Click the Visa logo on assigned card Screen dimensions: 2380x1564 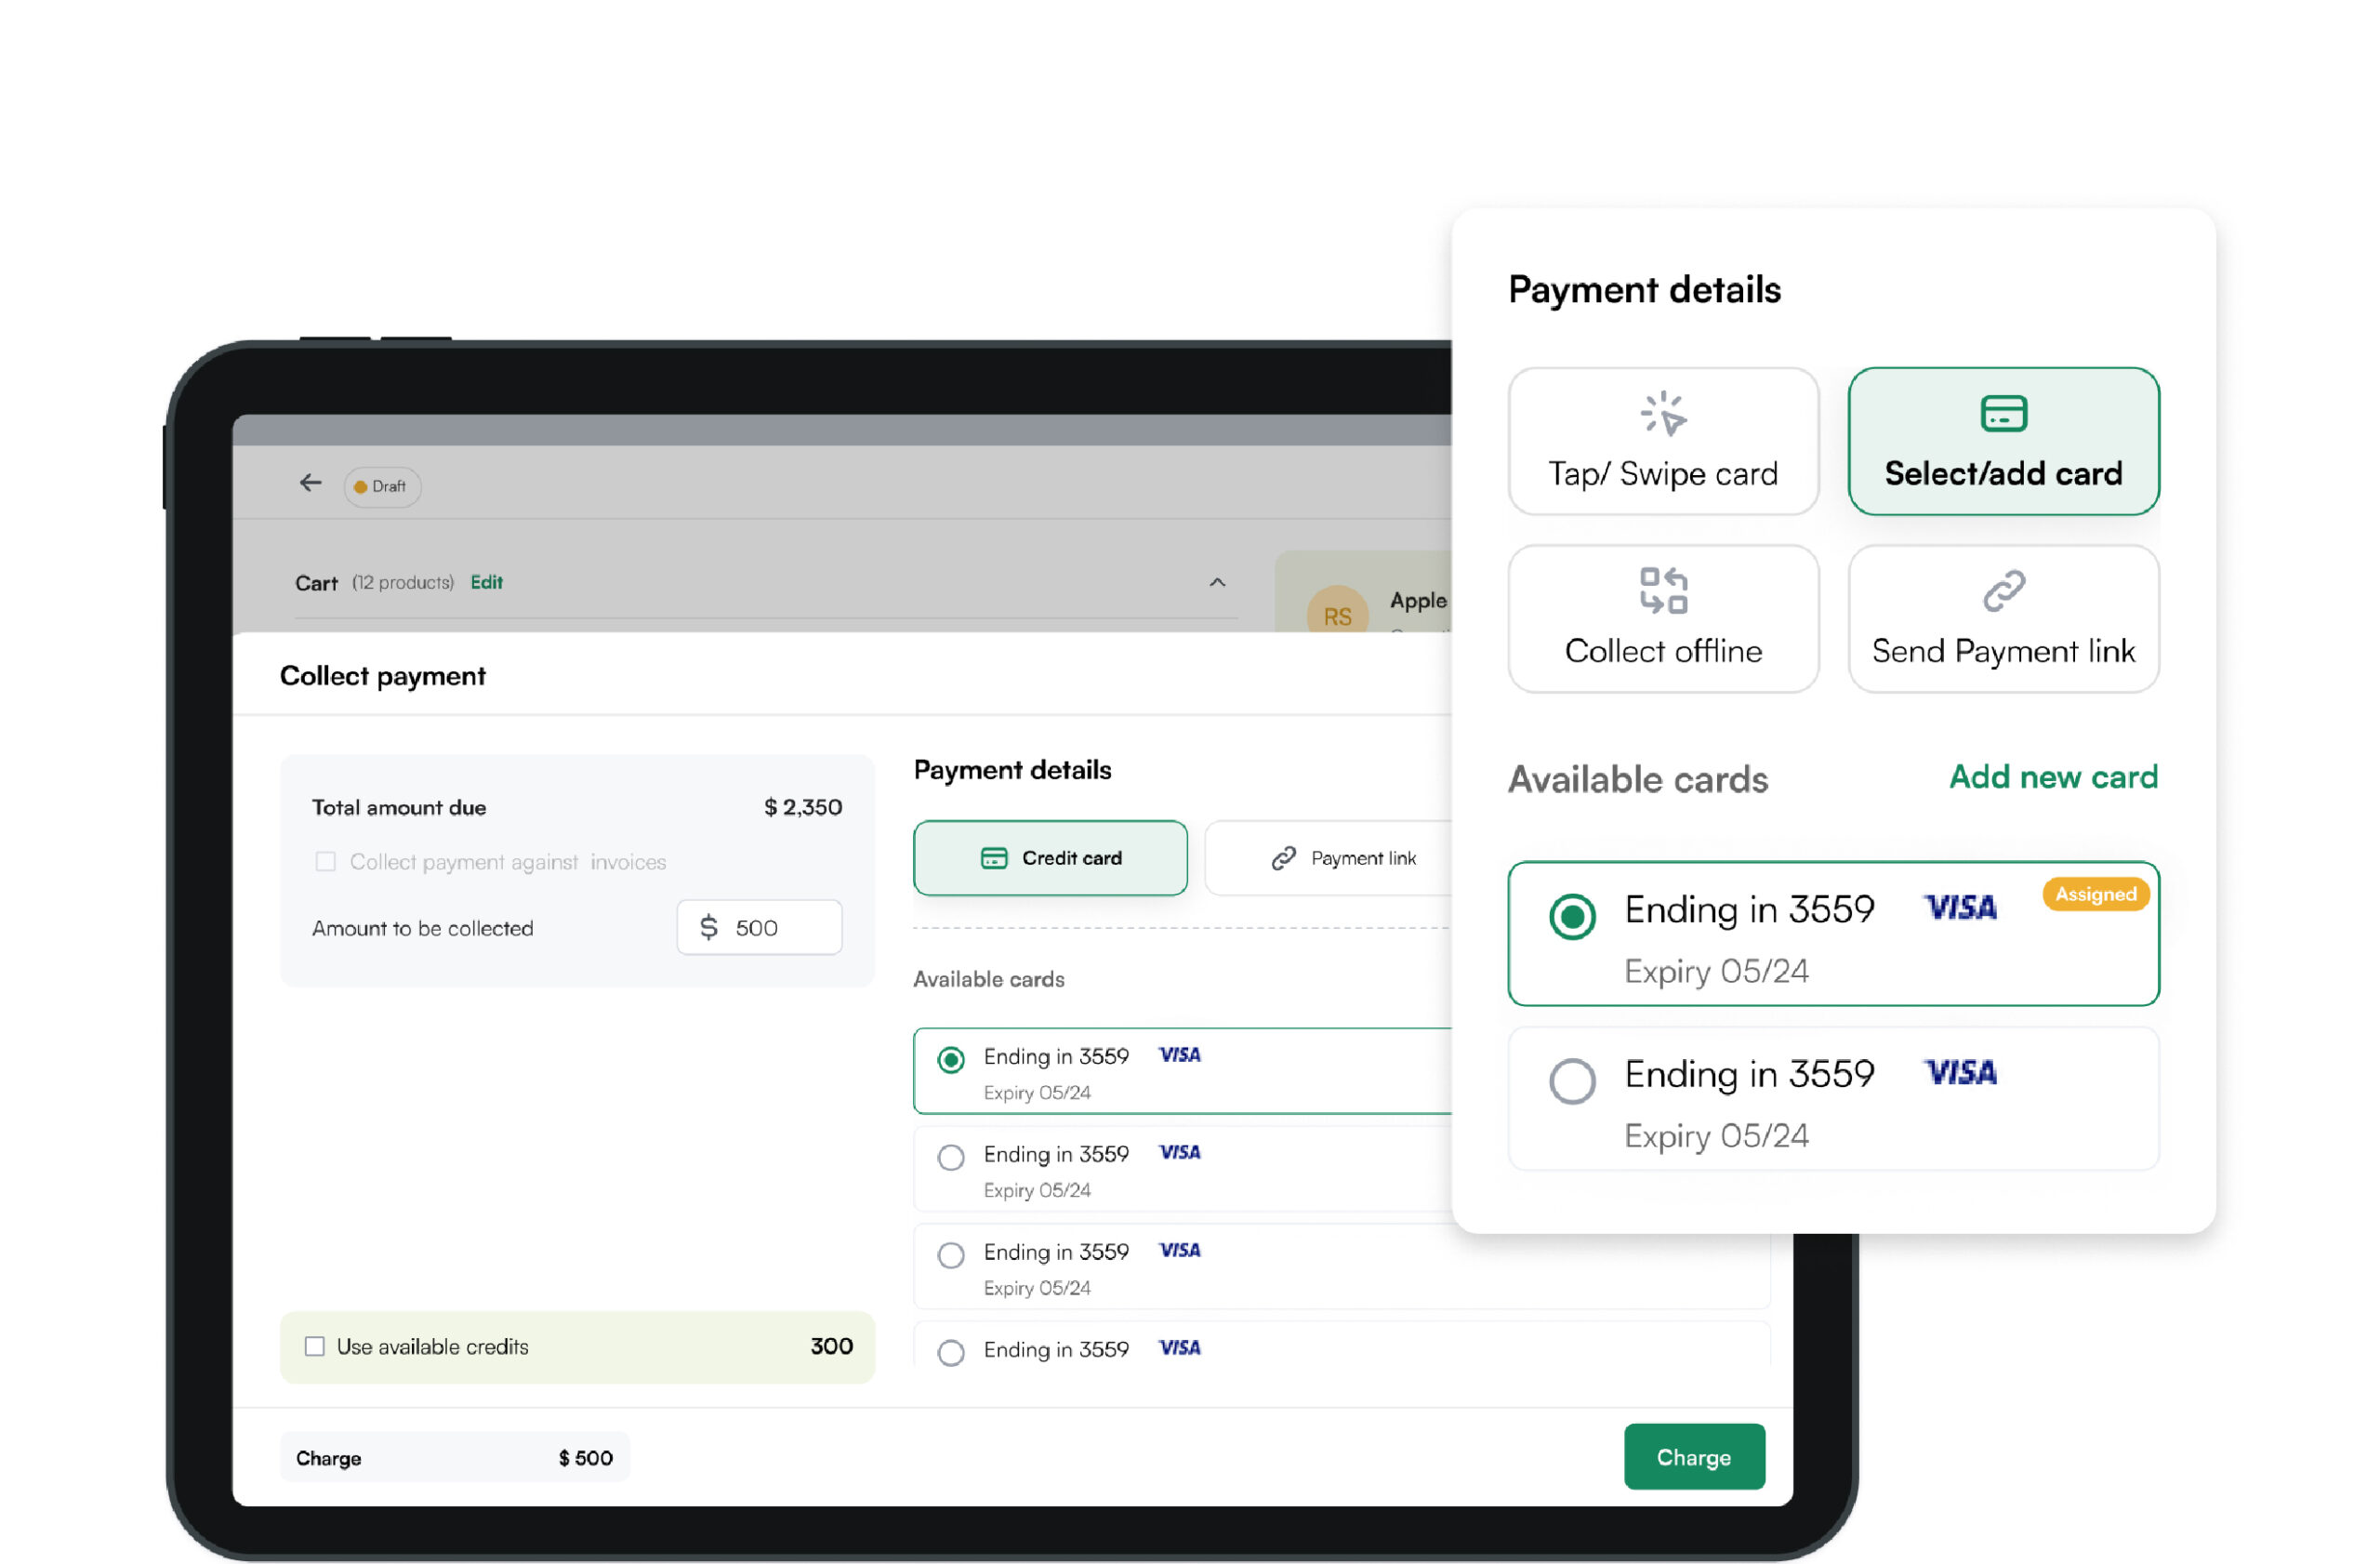(x=1960, y=907)
